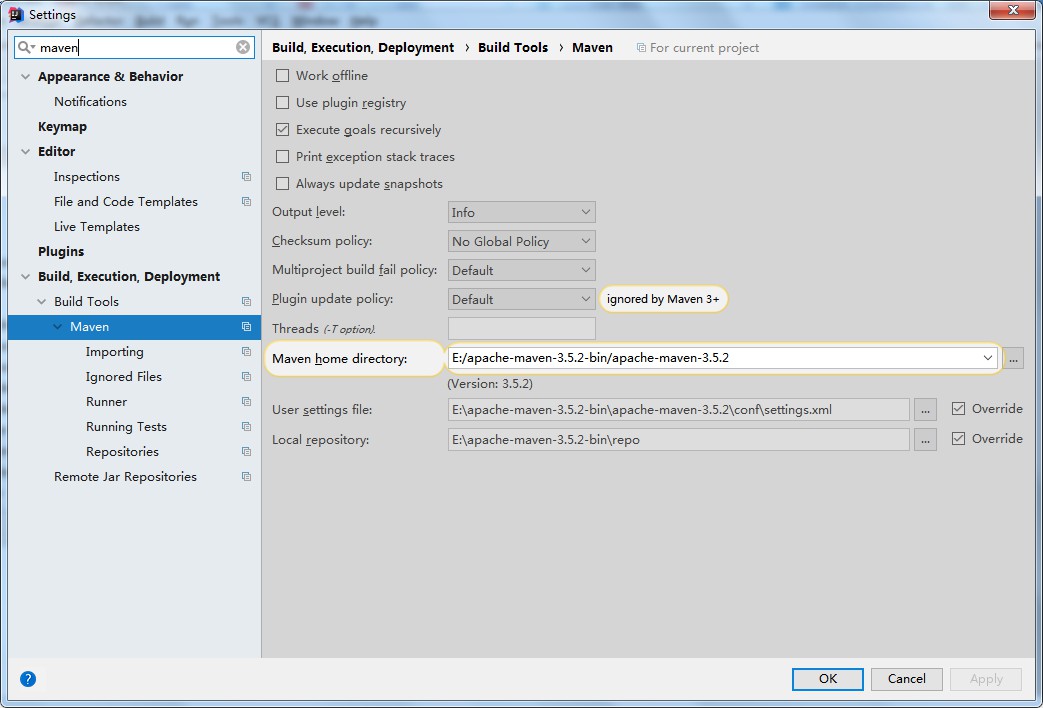Click the User settings file path field
This screenshot has height=708, width=1043.
click(x=678, y=410)
